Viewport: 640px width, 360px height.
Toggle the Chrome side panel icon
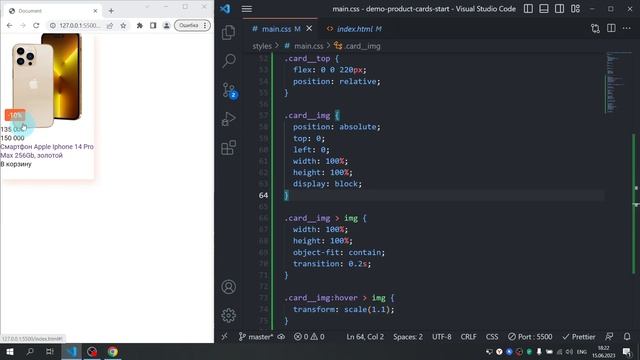pyautogui.click(x=153, y=25)
